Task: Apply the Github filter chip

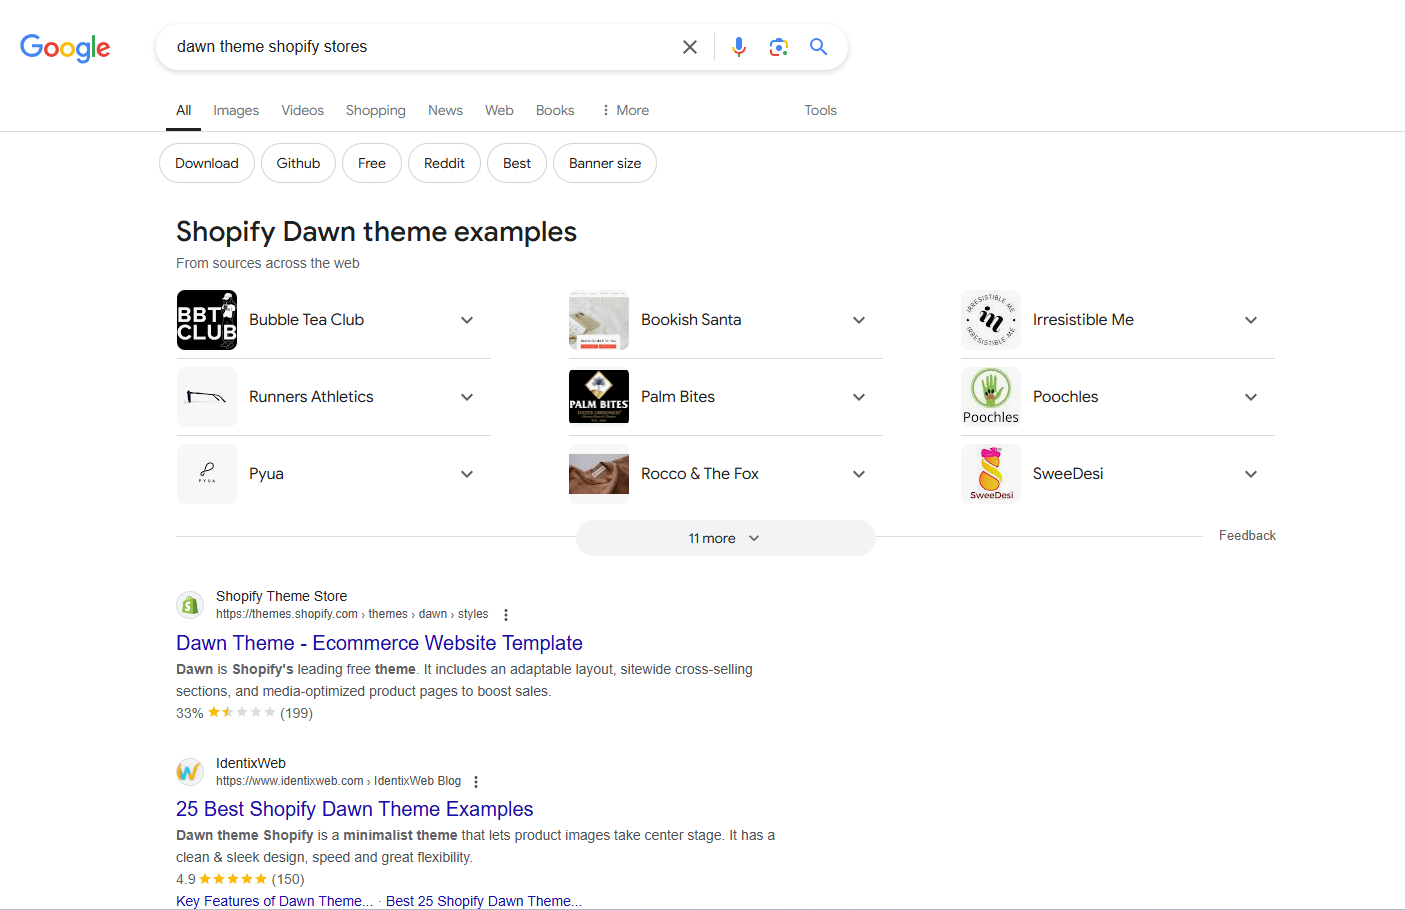Action: tap(299, 163)
